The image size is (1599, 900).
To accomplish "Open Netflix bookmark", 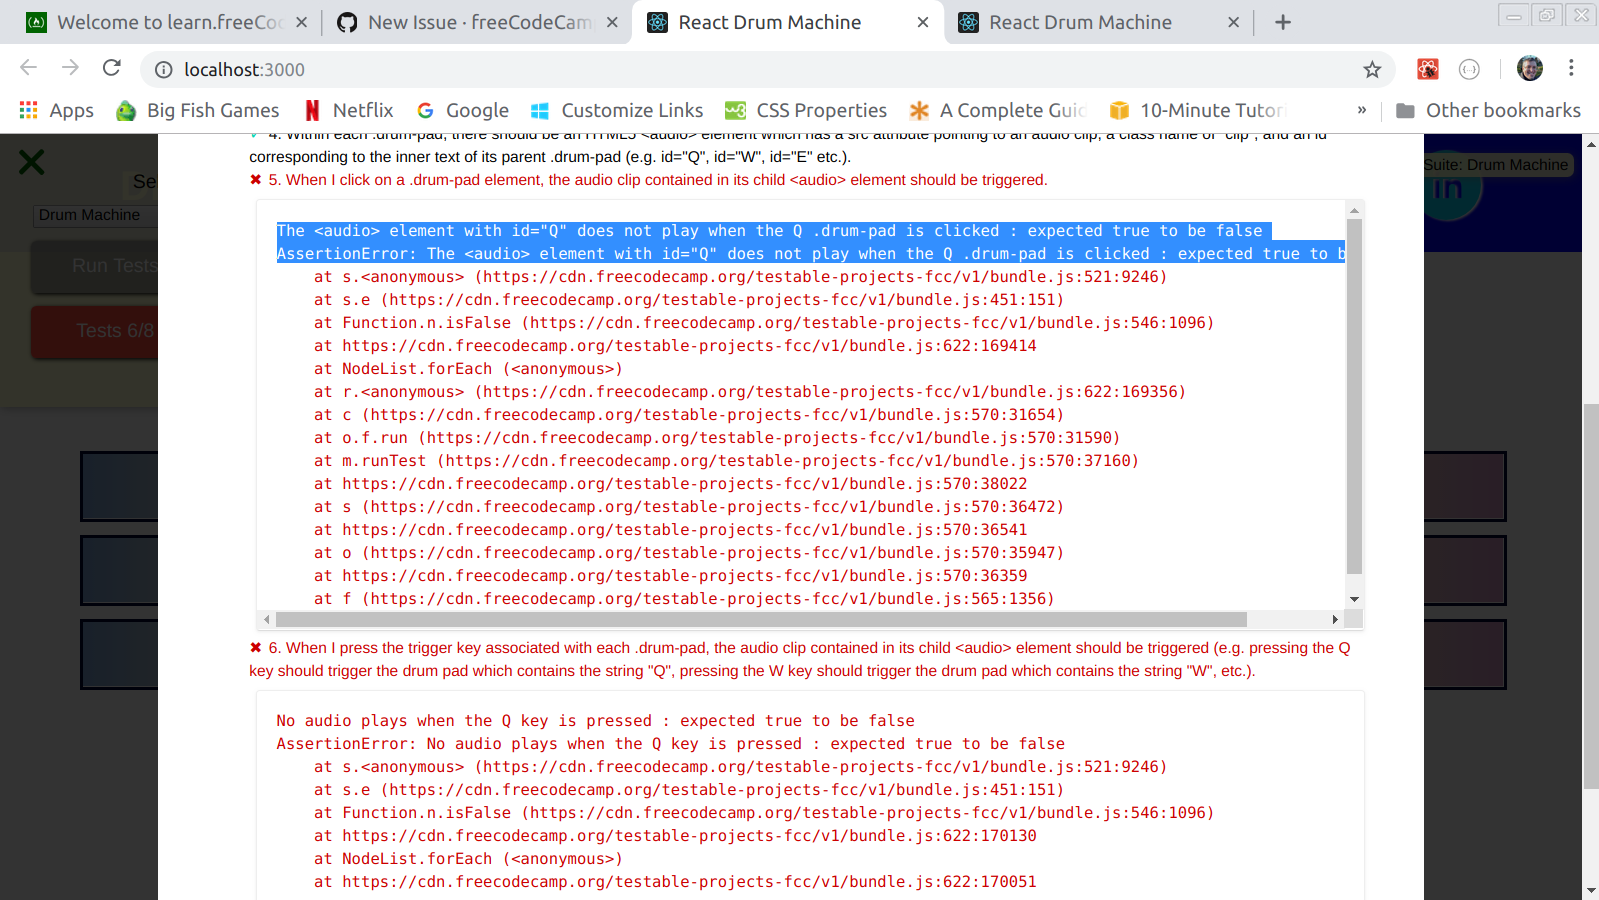I will [349, 110].
